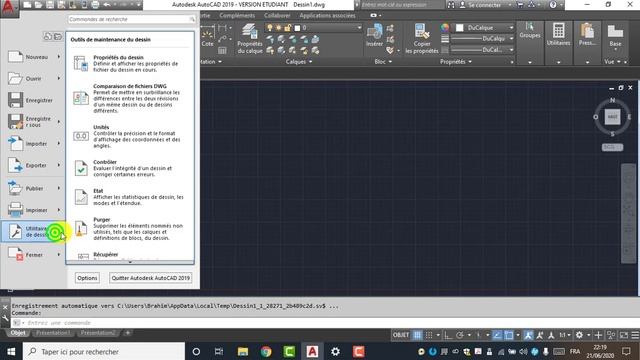Viewport: 640px width, 360px height.
Task: Run Purger to remove unused items
Action: point(130,229)
